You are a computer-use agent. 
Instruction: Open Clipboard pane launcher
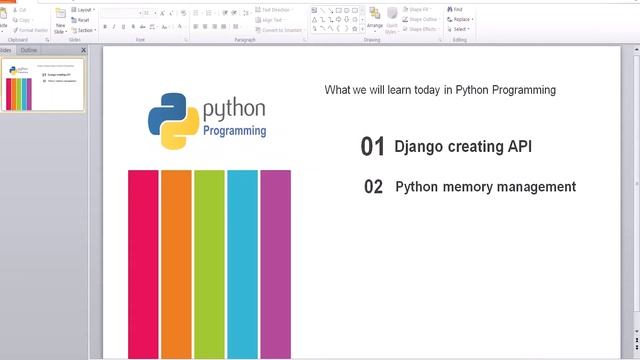(47, 40)
